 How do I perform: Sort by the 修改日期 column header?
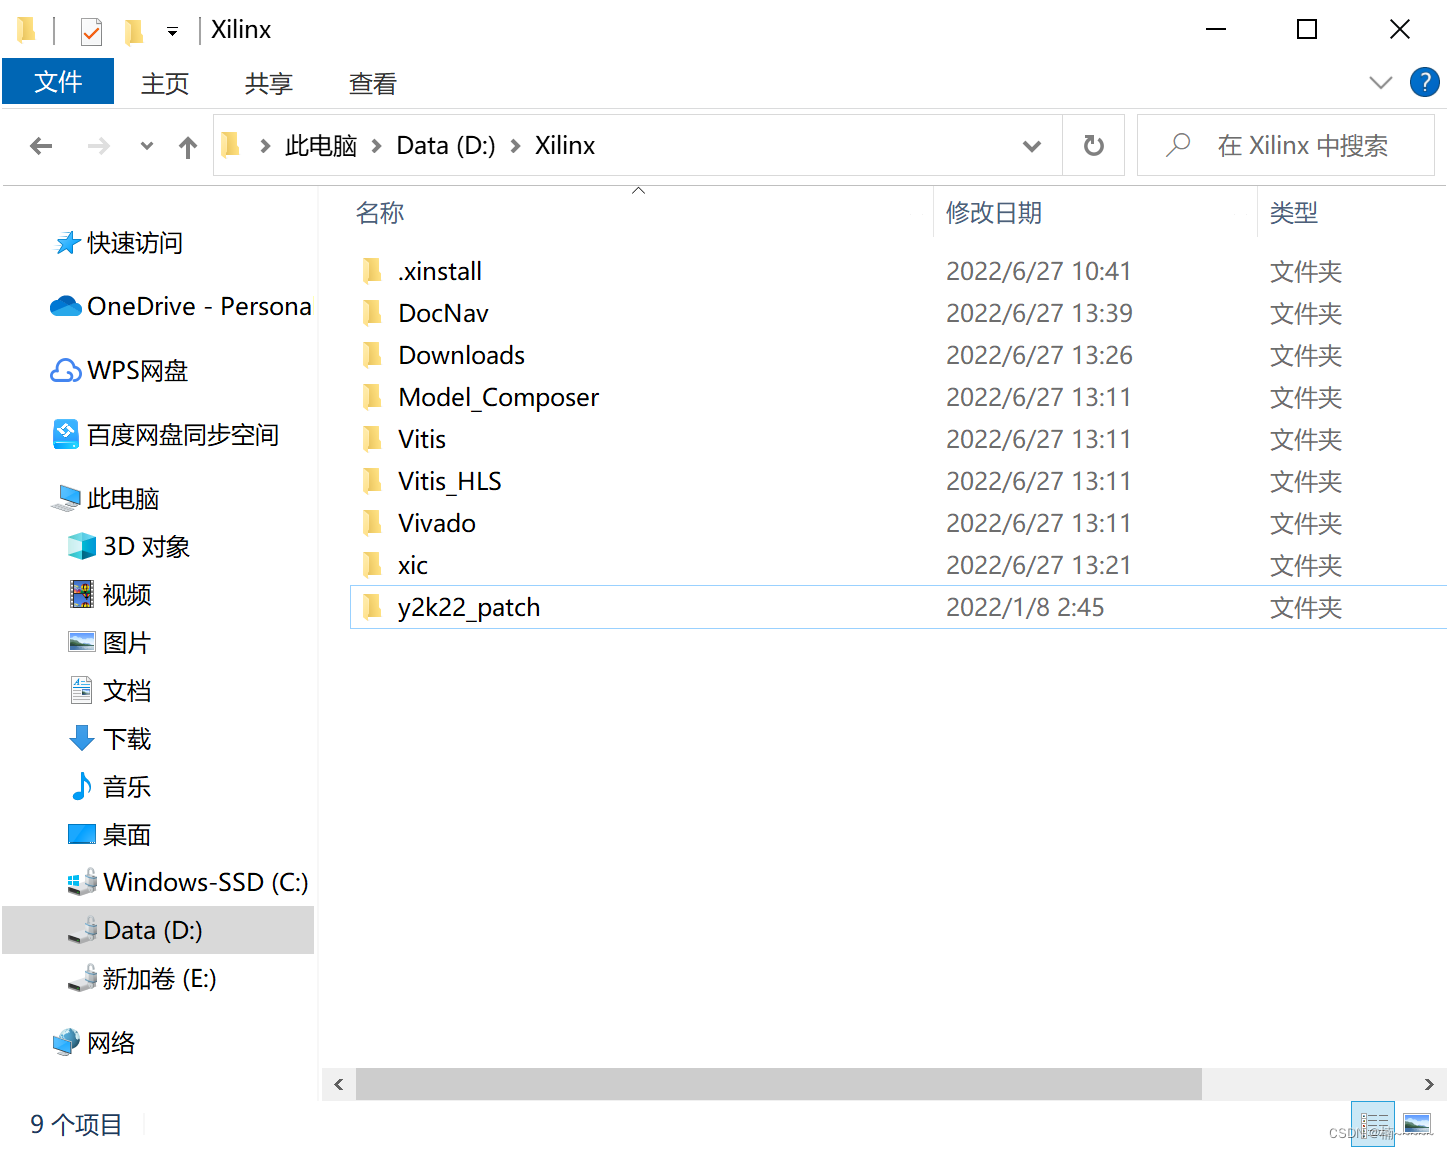(994, 213)
